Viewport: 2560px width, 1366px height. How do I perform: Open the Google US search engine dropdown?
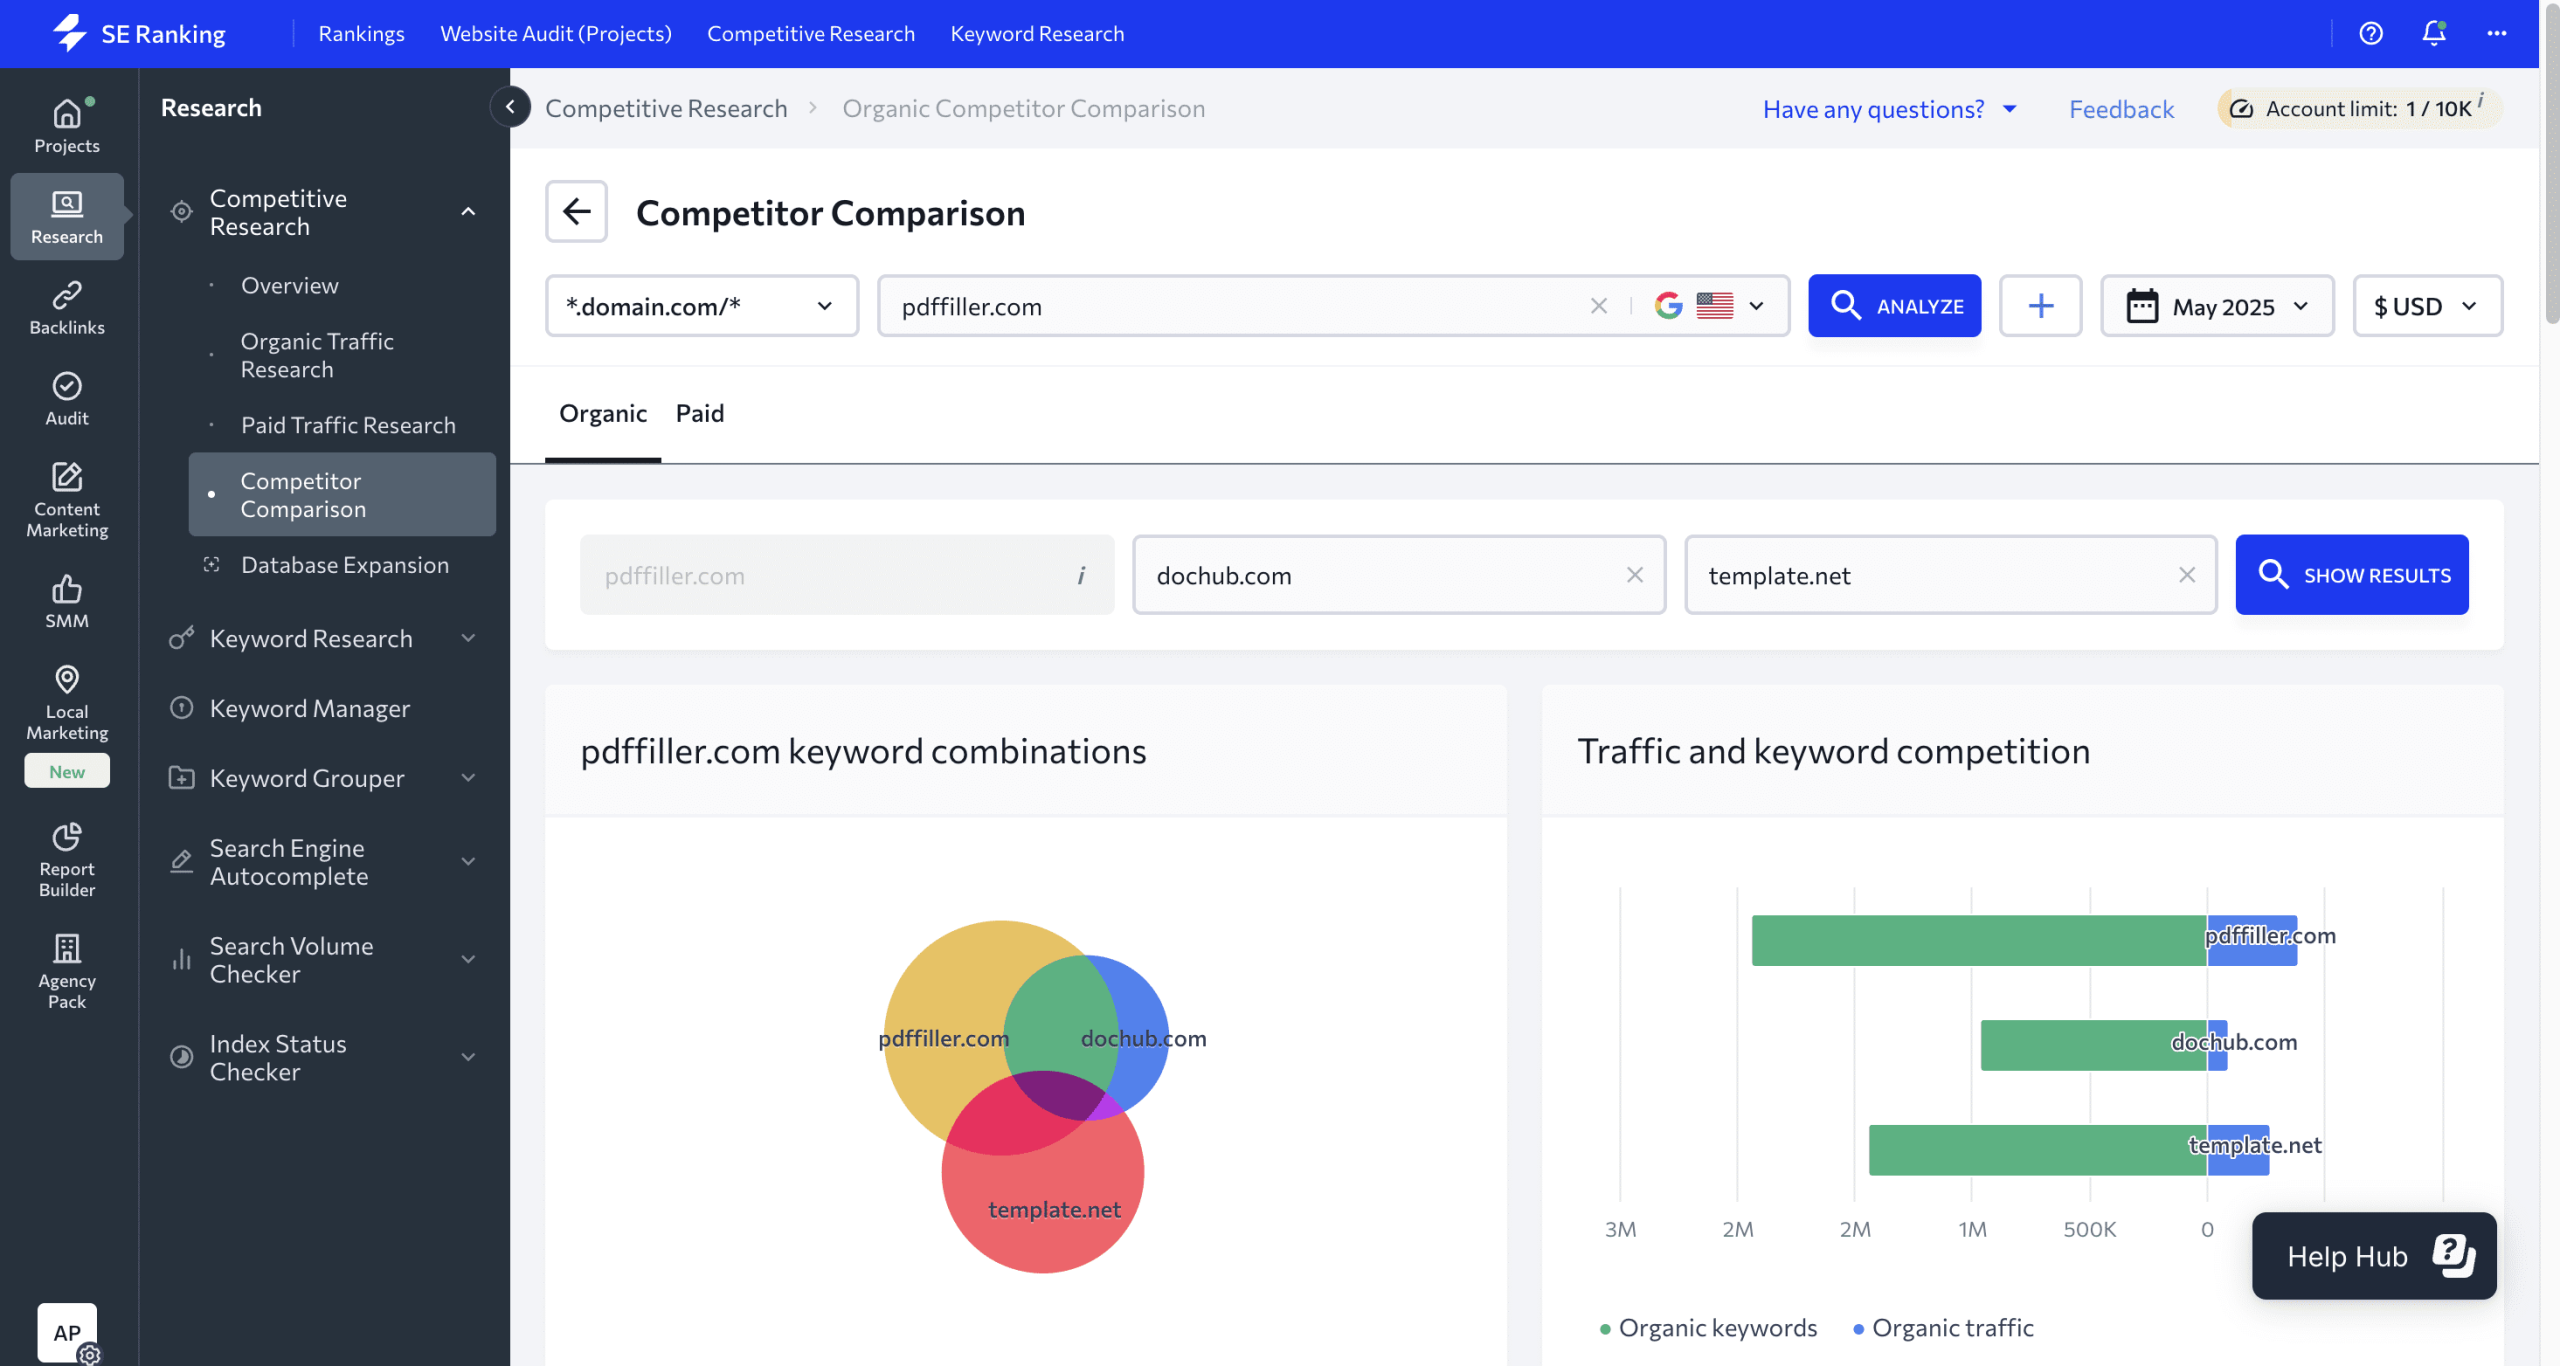pyautogui.click(x=1712, y=306)
